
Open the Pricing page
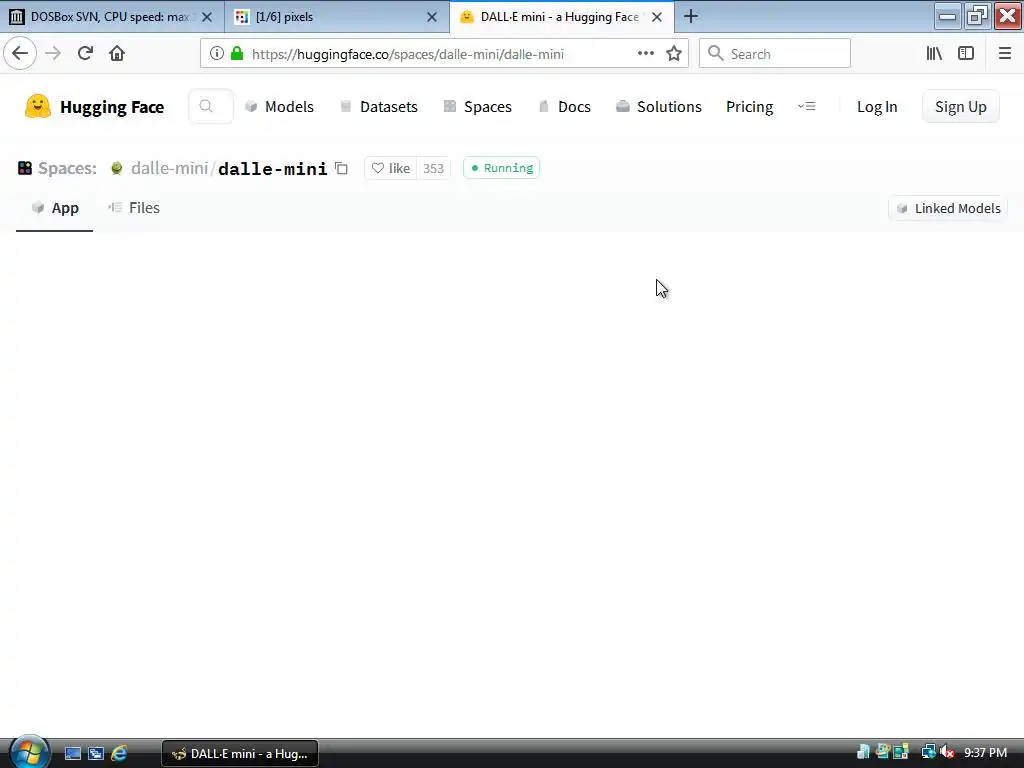coord(749,106)
